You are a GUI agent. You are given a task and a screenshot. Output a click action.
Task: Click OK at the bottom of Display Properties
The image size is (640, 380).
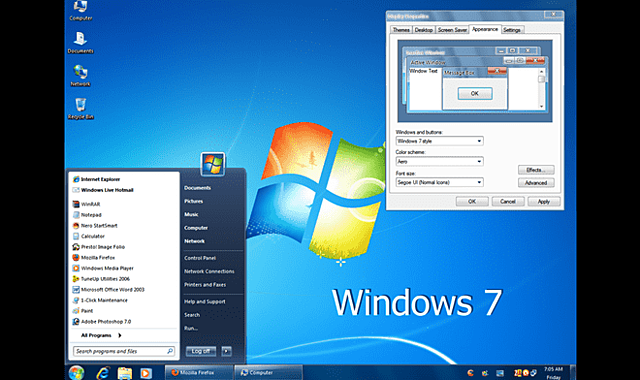click(472, 201)
